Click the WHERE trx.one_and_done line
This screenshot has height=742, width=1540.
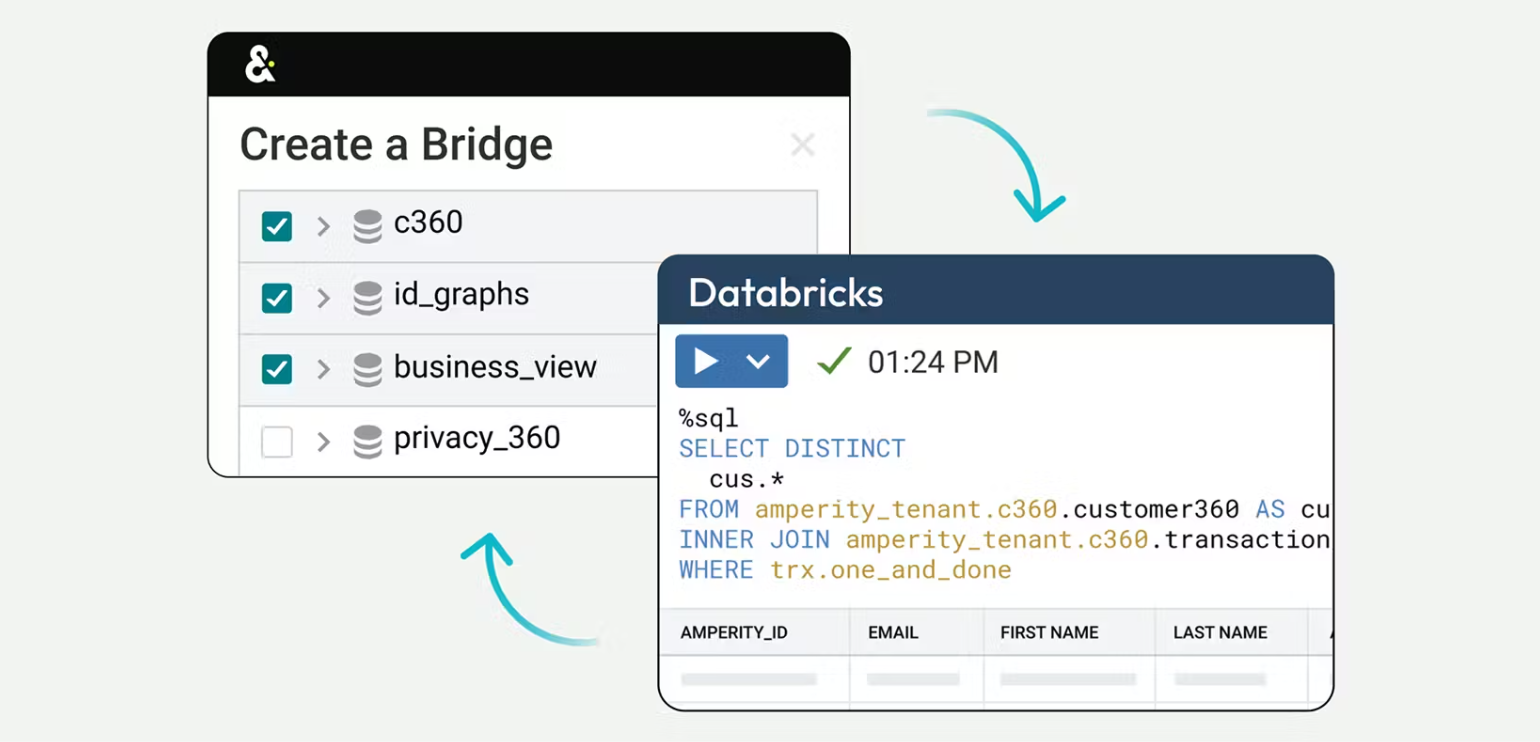pos(845,570)
